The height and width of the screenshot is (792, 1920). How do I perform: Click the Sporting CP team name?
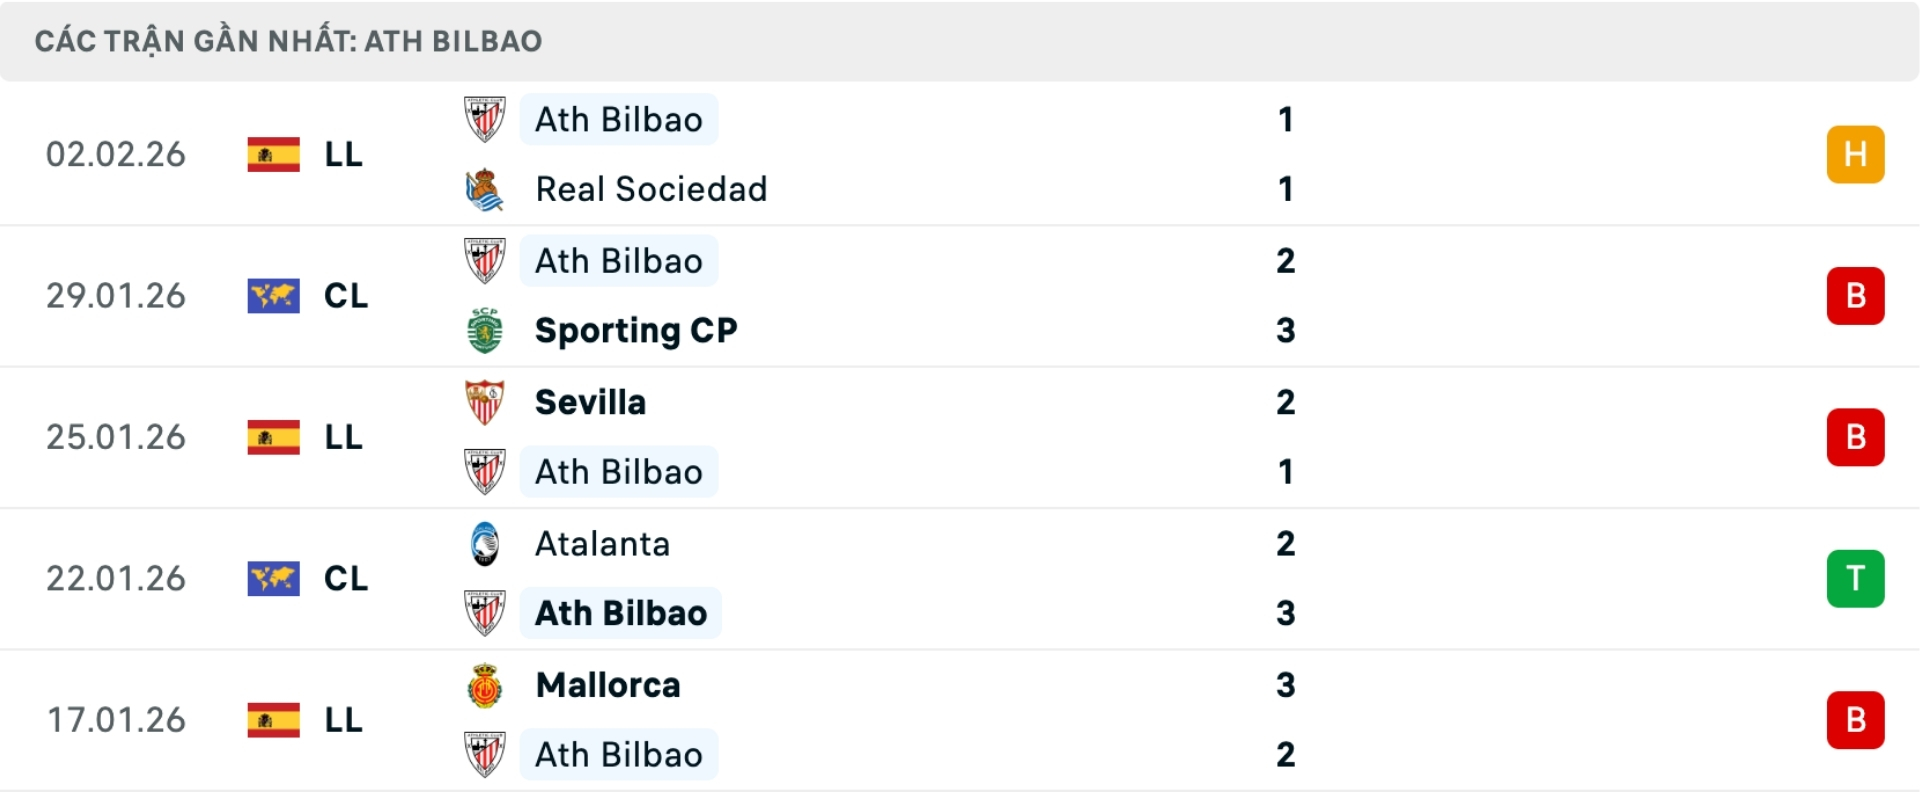634,330
